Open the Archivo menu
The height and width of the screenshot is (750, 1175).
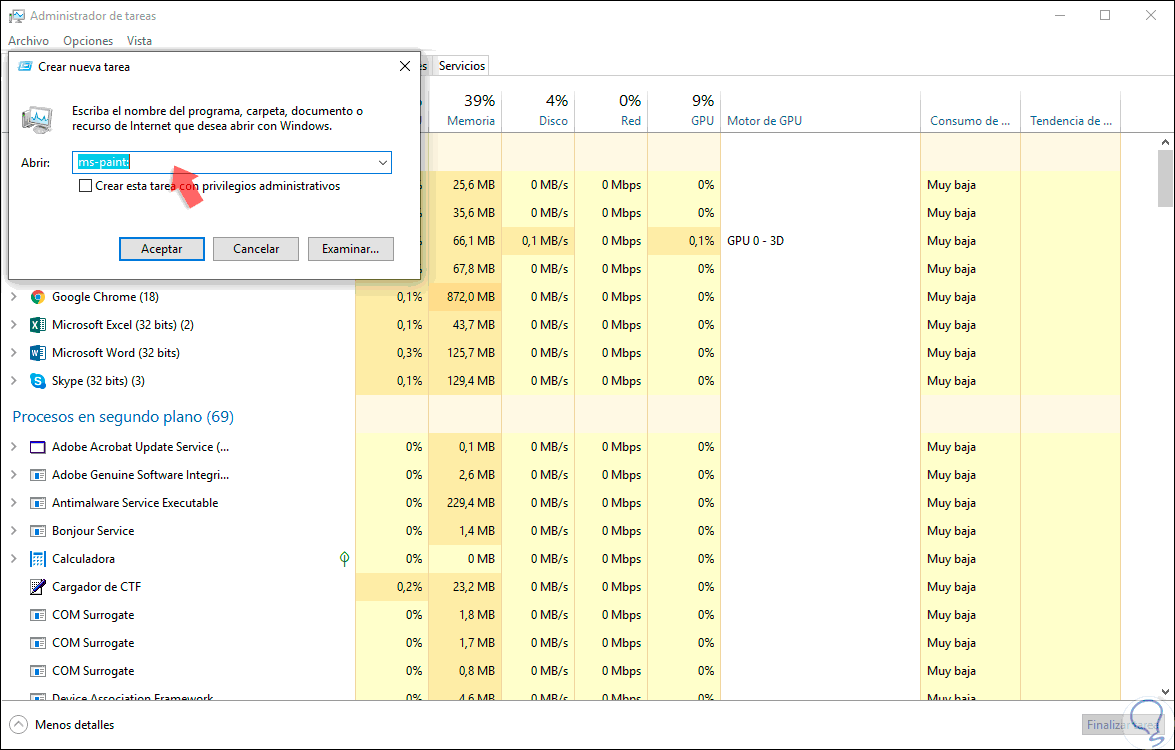click(x=28, y=41)
